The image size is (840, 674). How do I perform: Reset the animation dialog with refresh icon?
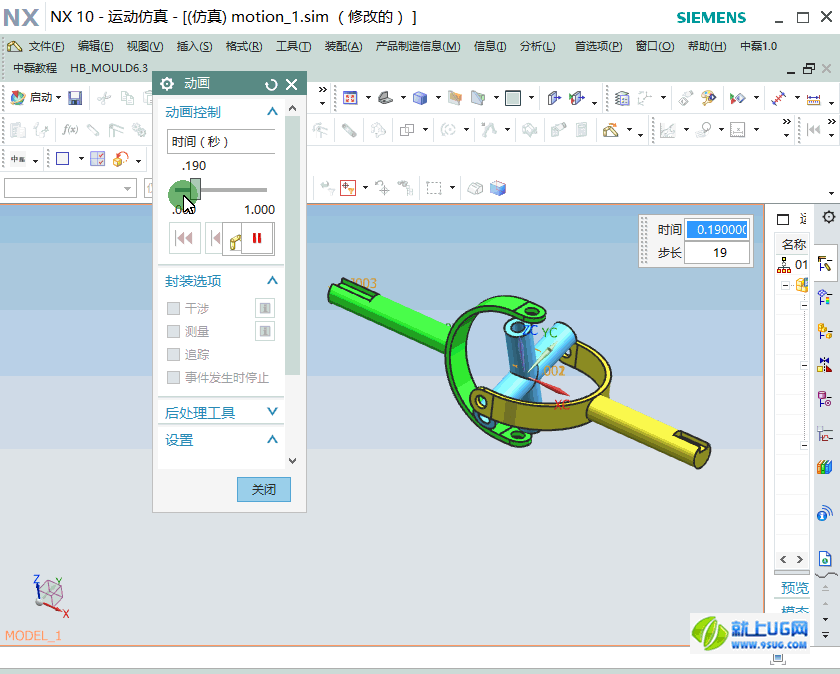click(x=271, y=85)
